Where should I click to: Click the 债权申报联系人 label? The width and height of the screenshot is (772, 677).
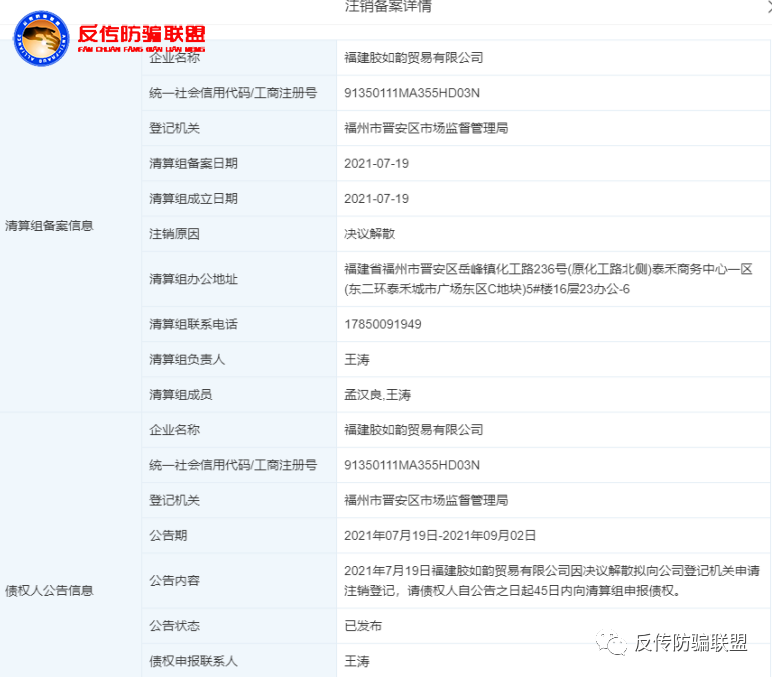(193, 661)
